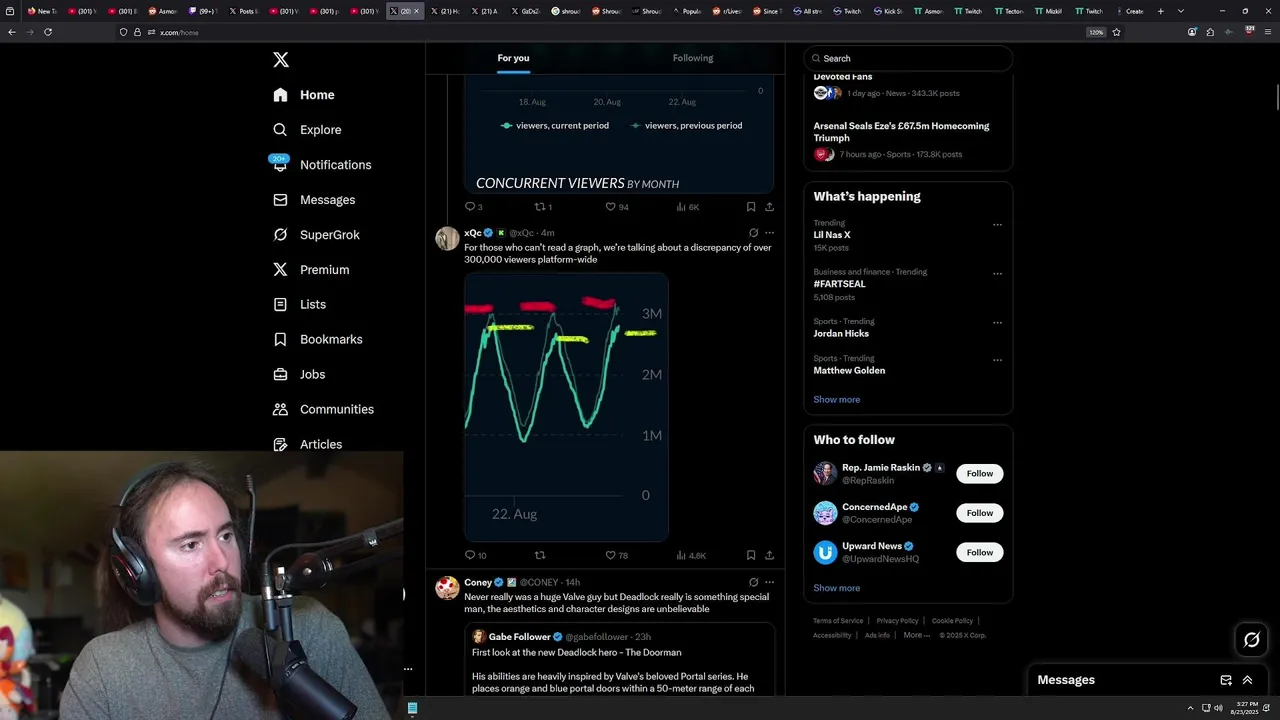This screenshot has height=720, width=1280.
Task: Open more options for Matthew Golden trend
Action: tap(997, 360)
